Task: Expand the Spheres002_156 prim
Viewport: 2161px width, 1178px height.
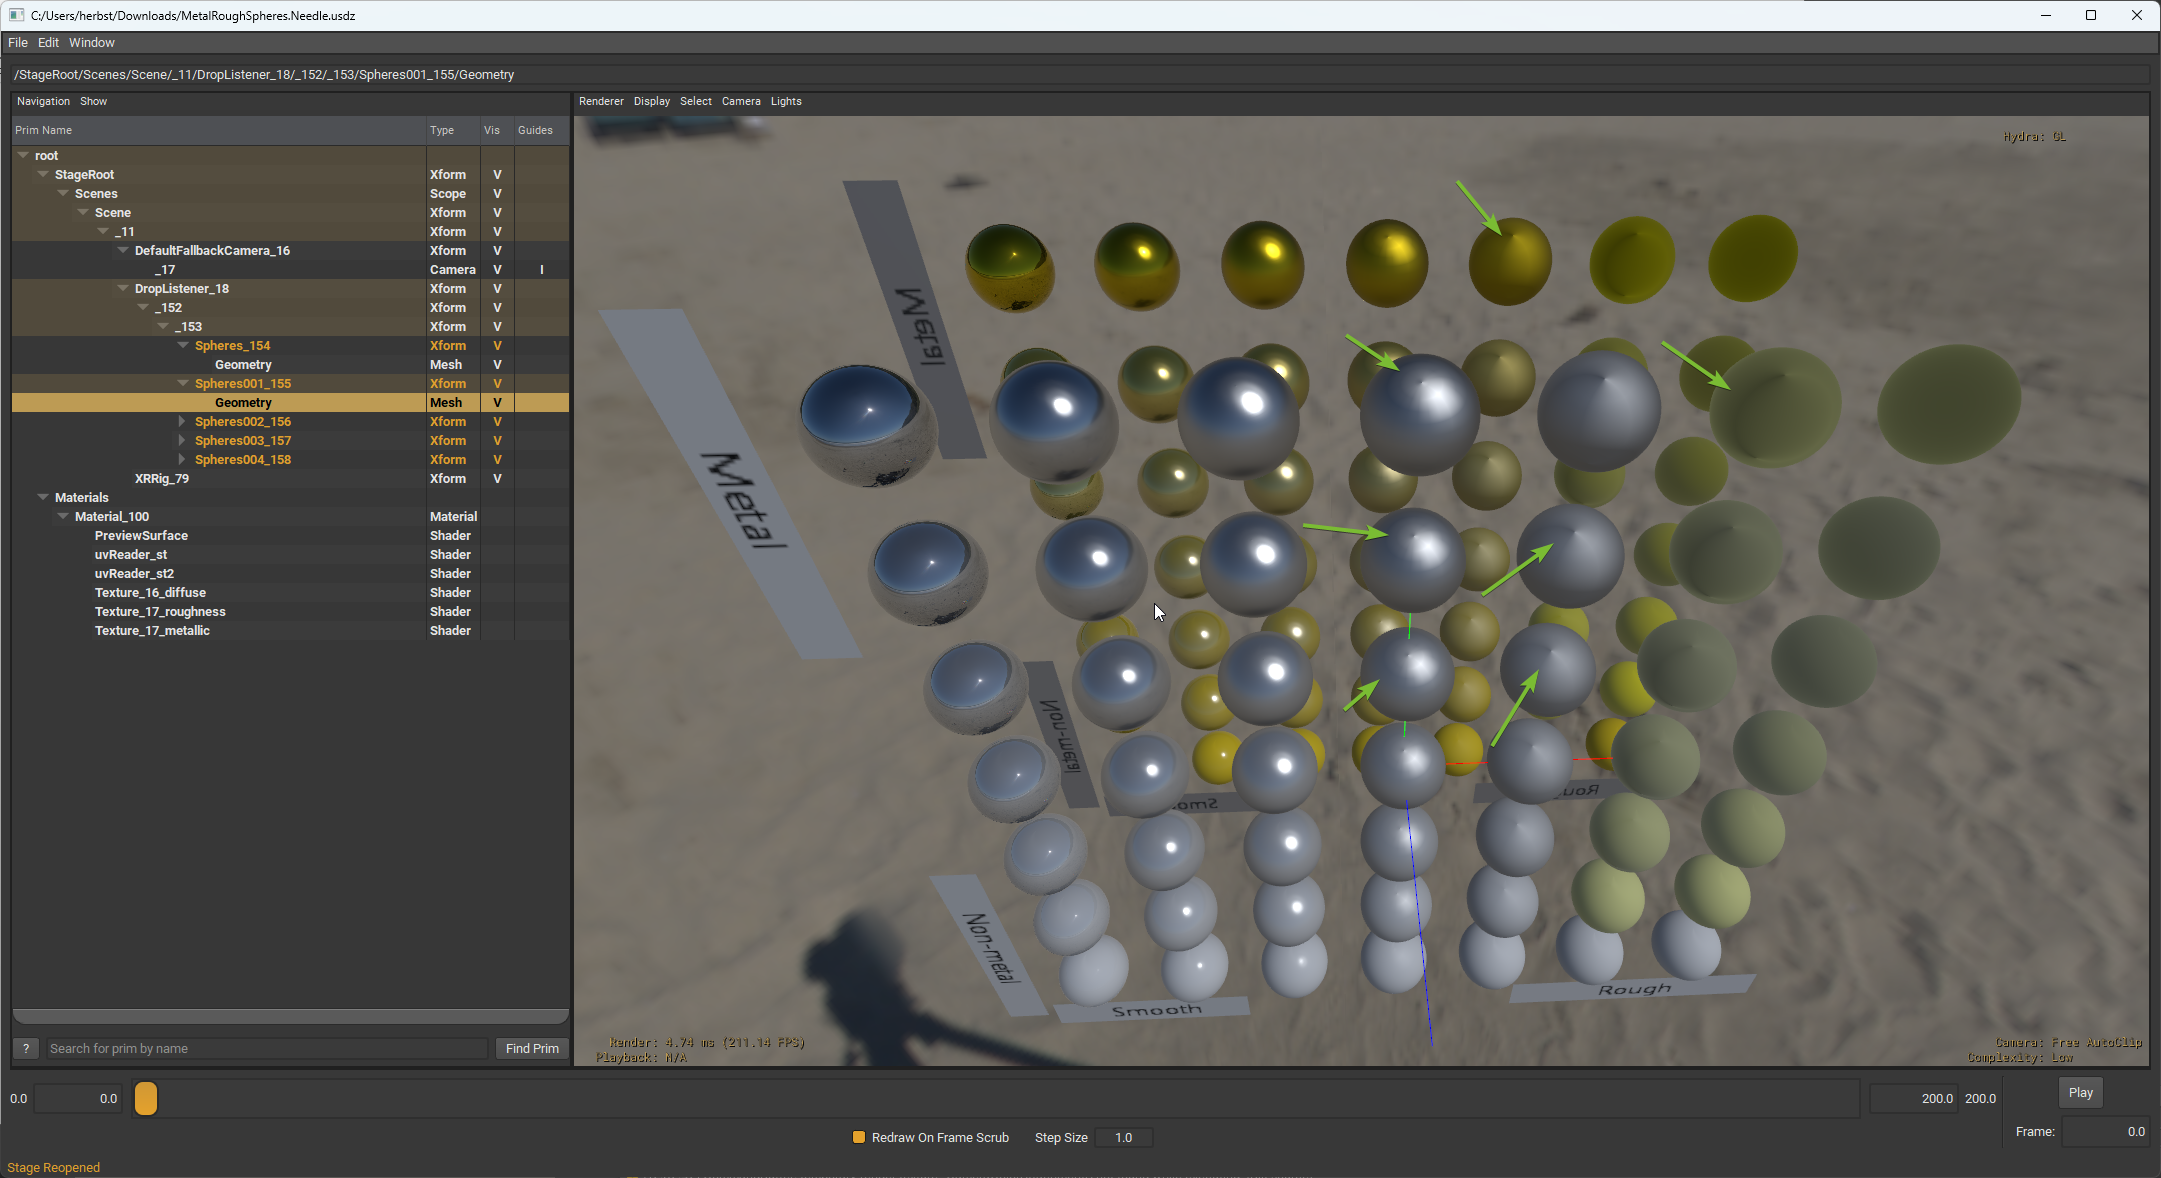Action: pos(181,421)
